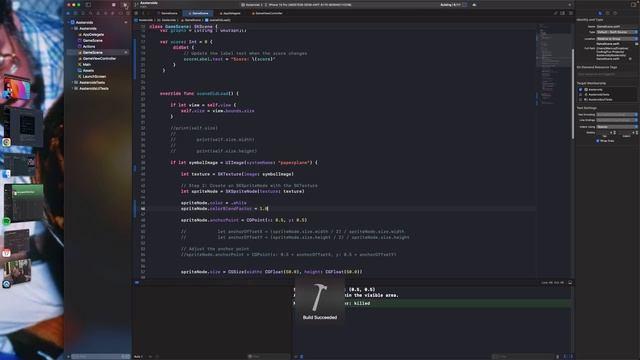640x360 pixels.
Task: Switch to the GameViewController editor tab
Action: tap(268, 13)
